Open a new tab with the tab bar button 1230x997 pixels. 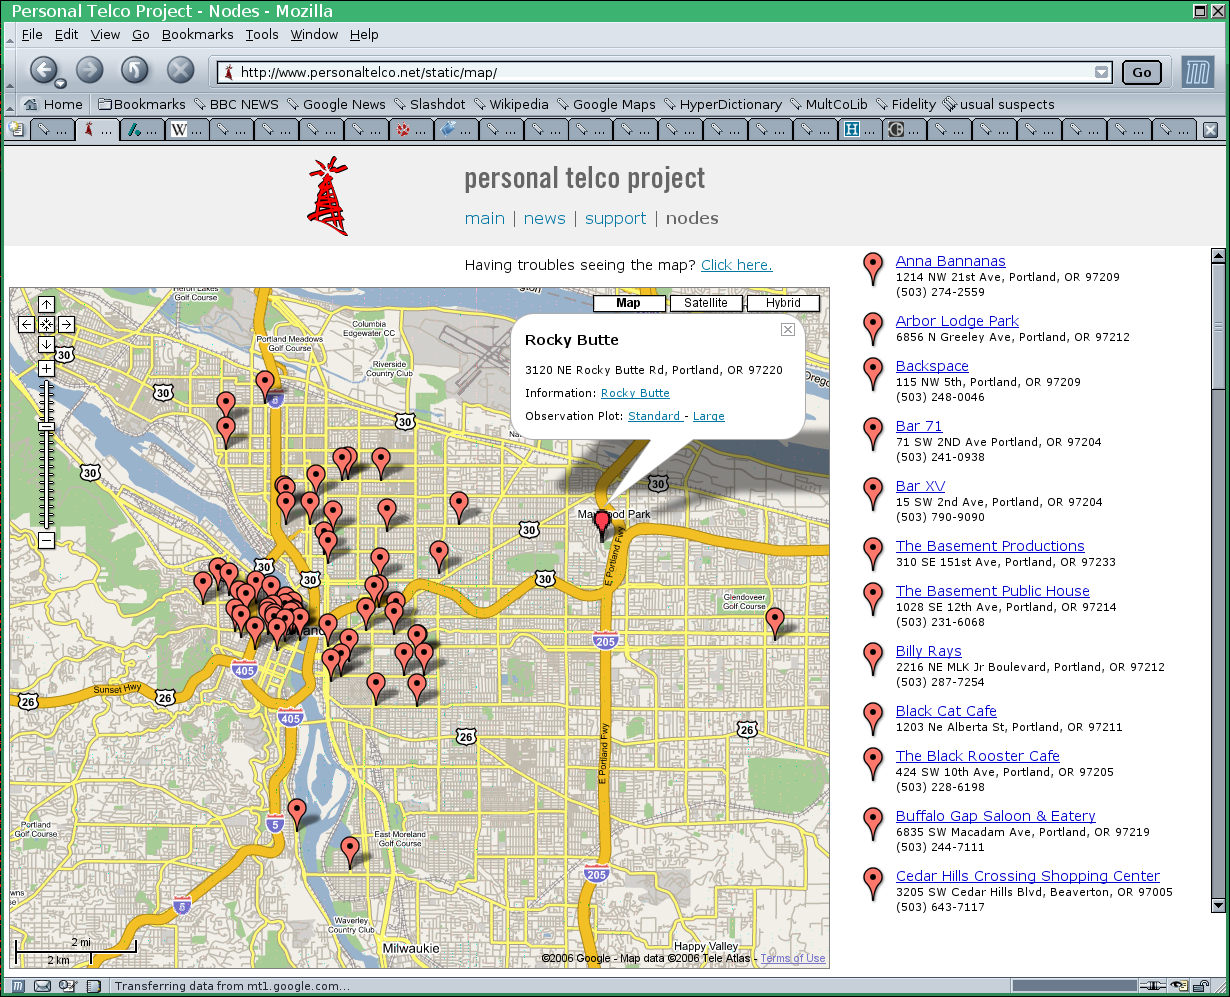pos(15,129)
